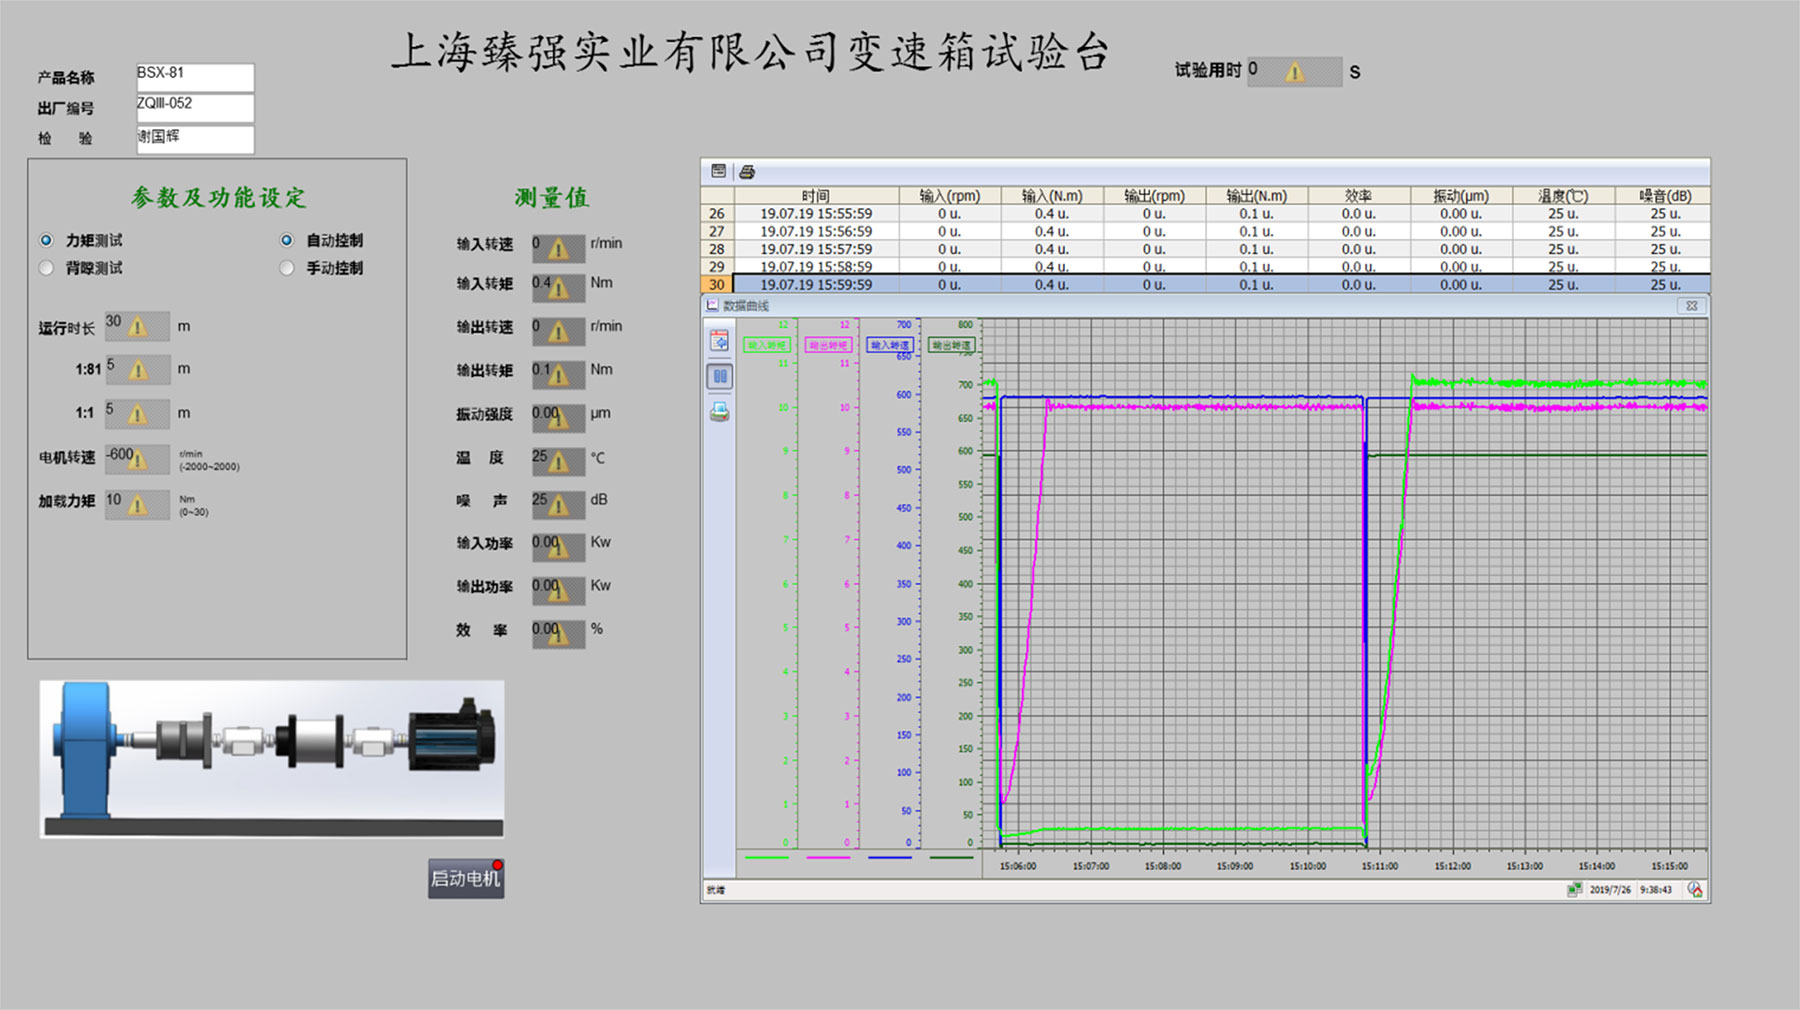Viewport: 1800px width, 1010px height.
Task: Click the printer icon in table toolbar
Action: coord(746,172)
